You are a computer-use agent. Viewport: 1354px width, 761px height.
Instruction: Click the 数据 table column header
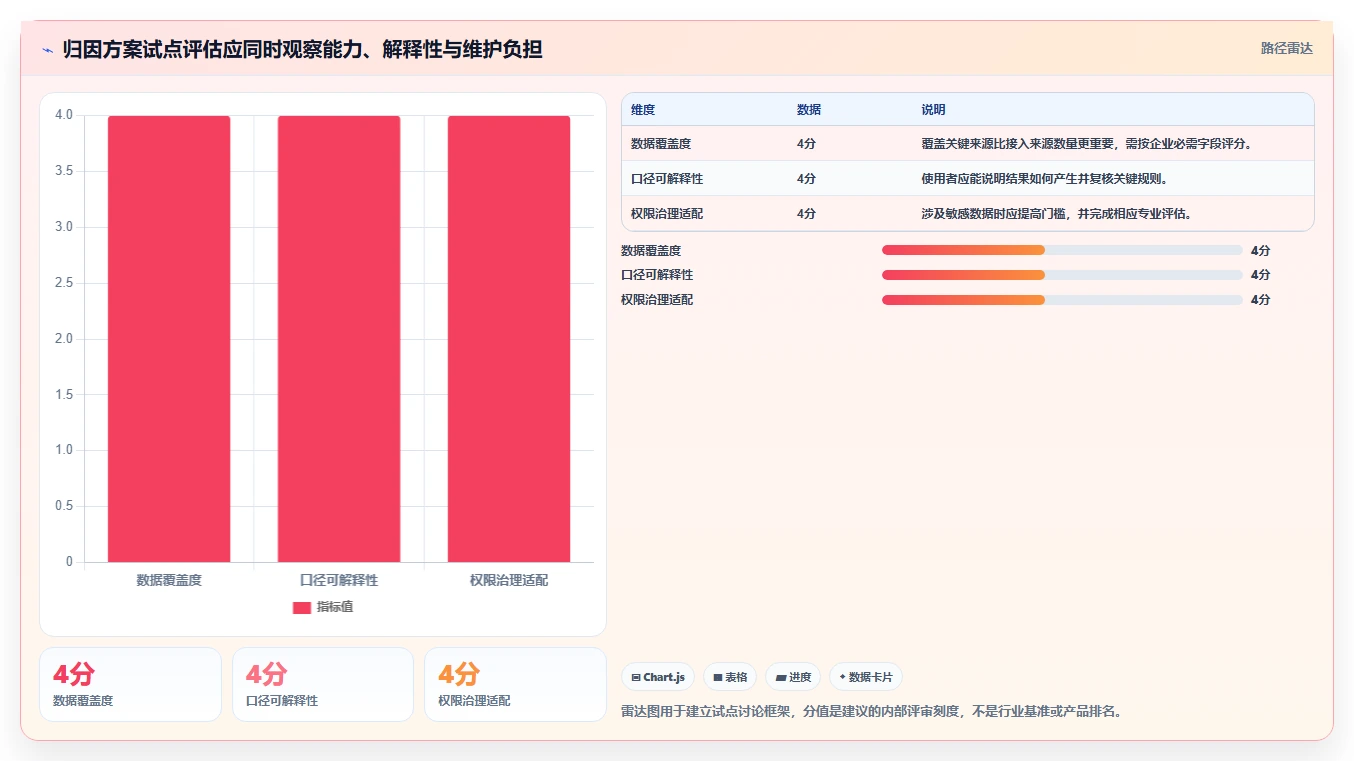point(809,110)
